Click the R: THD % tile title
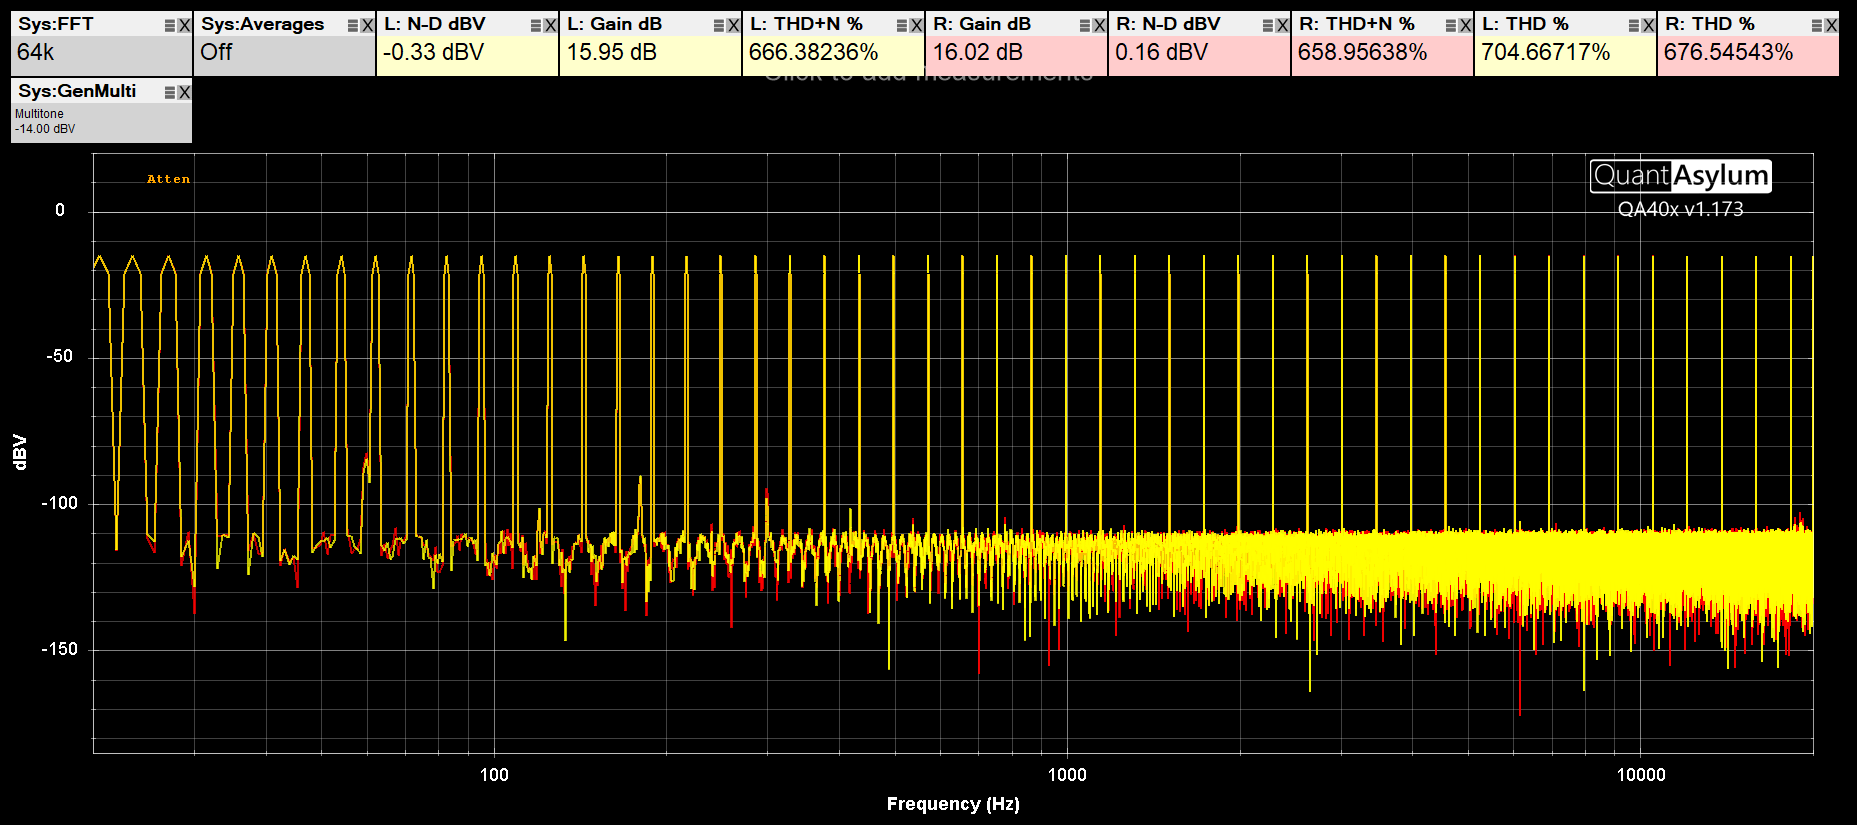 pyautogui.click(x=1710, y=24)
